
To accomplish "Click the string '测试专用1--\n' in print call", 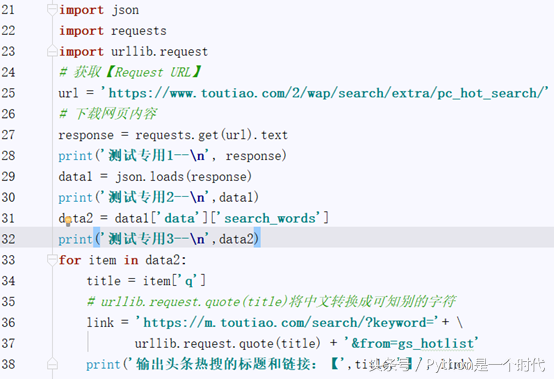I will pyautogui.click(x=156, y=156).
